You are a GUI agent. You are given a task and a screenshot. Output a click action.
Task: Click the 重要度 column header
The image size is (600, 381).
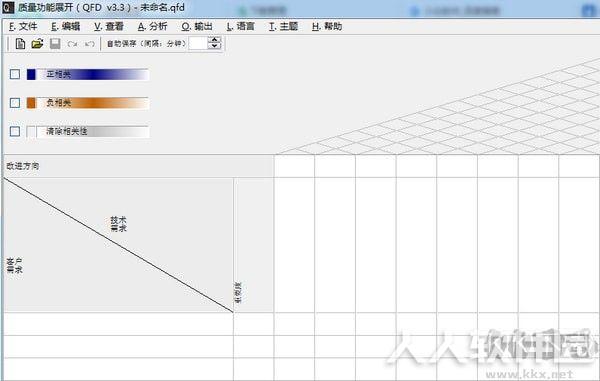coord(238,293)
